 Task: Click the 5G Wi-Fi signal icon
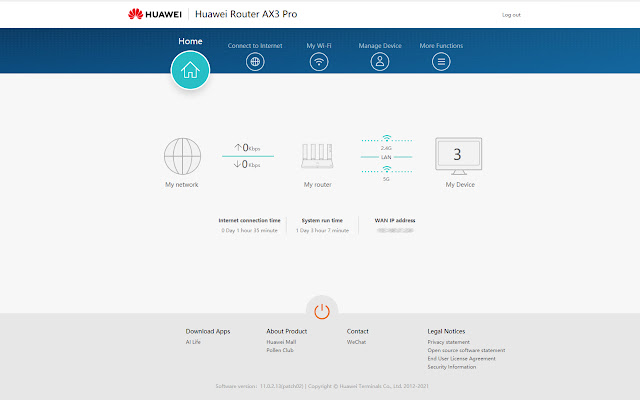point(387,169)
